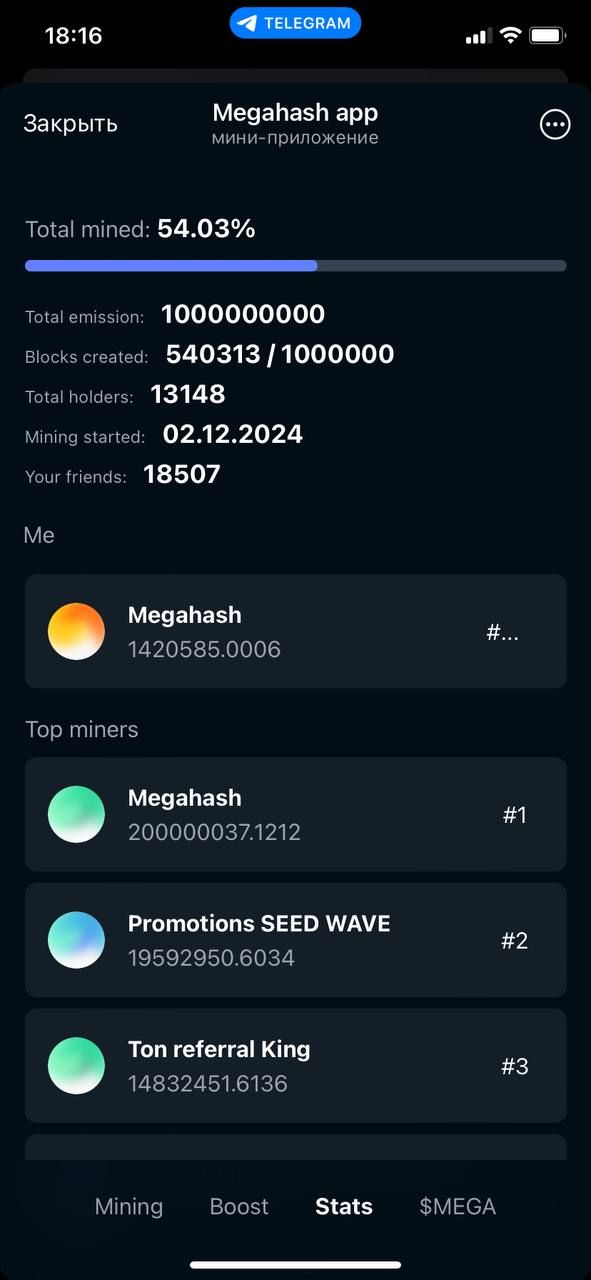591x1280 pixels.
Task: Open the #2 Promotions SEED WAVE card
Action: (x=296, y=940)
